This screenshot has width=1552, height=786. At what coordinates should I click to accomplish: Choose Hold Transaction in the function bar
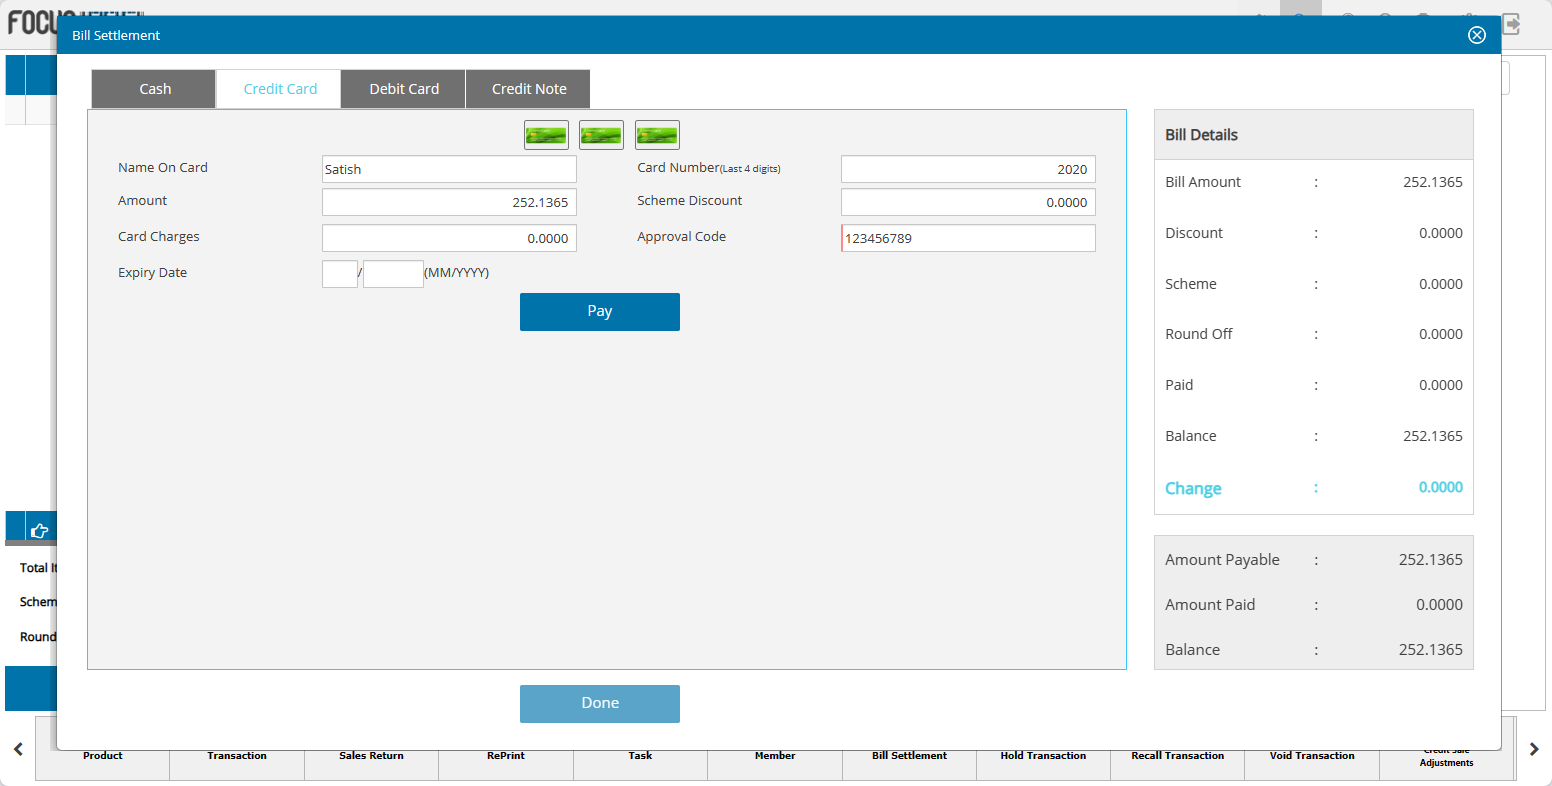(x=1043, y=756)
